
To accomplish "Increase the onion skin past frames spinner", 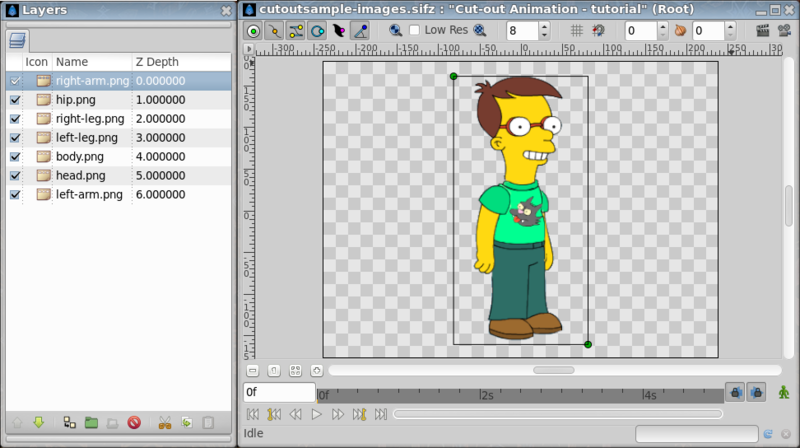I will pos(663,27).
